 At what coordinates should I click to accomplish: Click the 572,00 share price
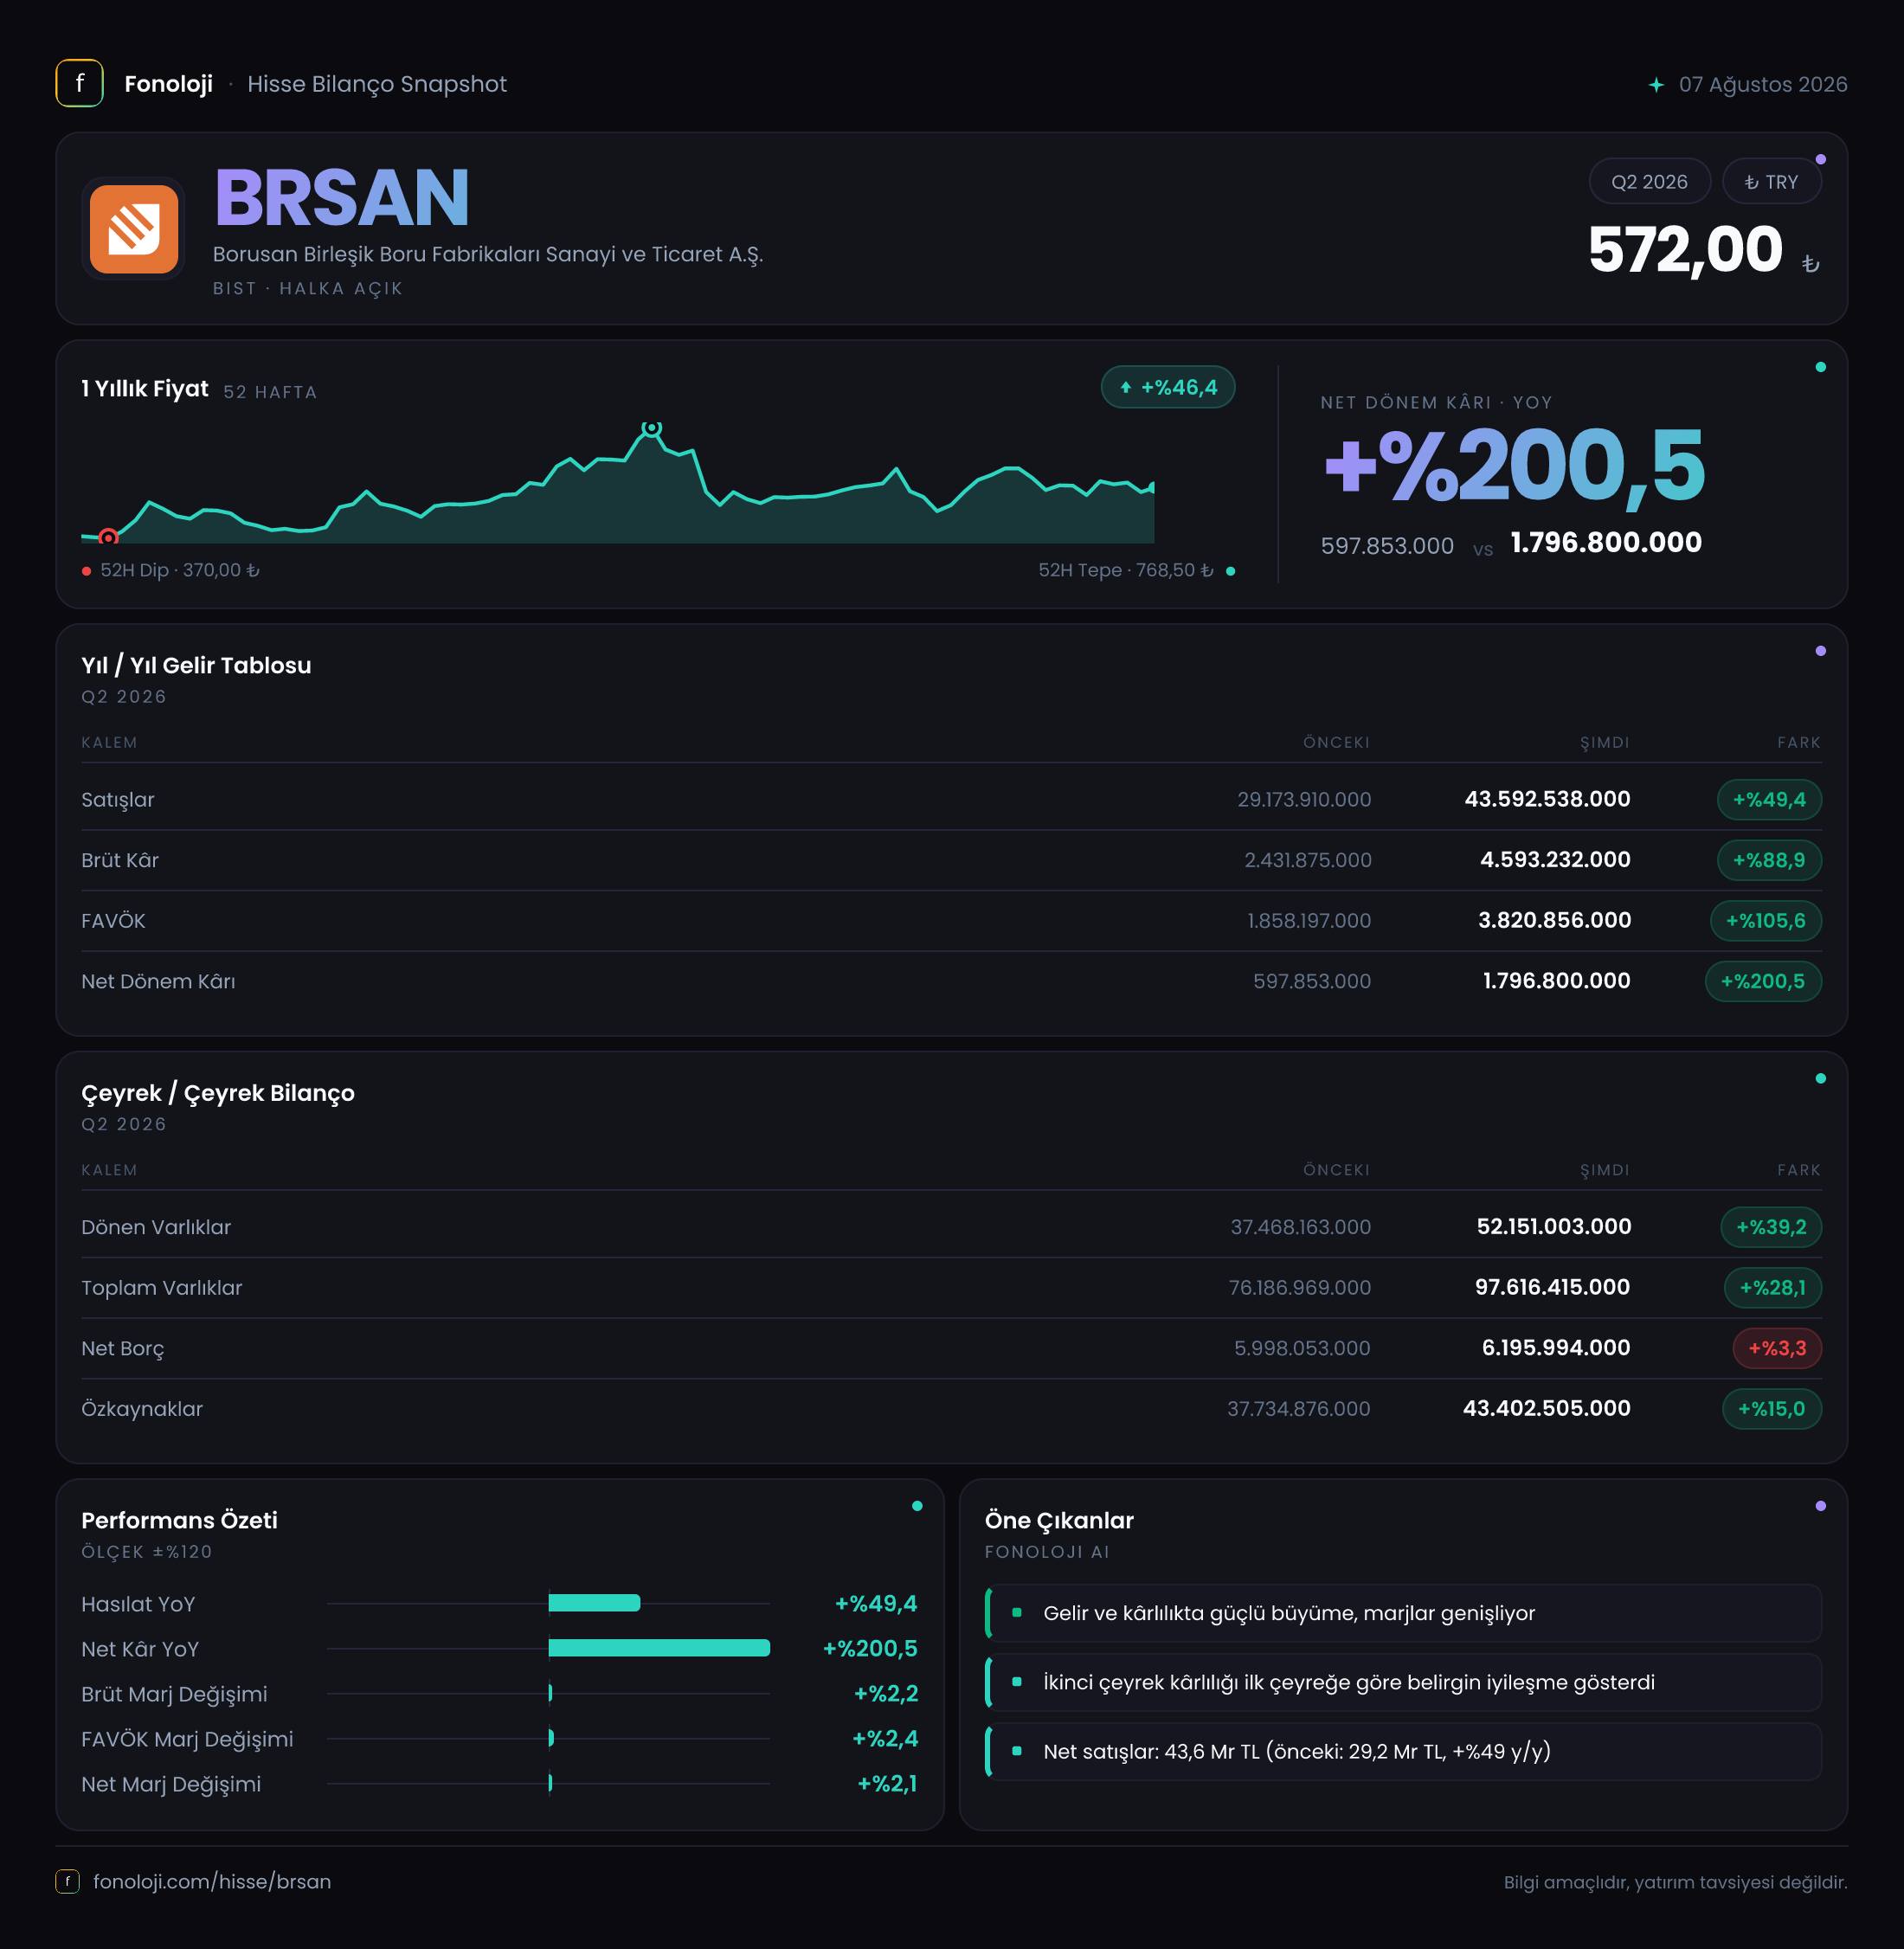1686,249
